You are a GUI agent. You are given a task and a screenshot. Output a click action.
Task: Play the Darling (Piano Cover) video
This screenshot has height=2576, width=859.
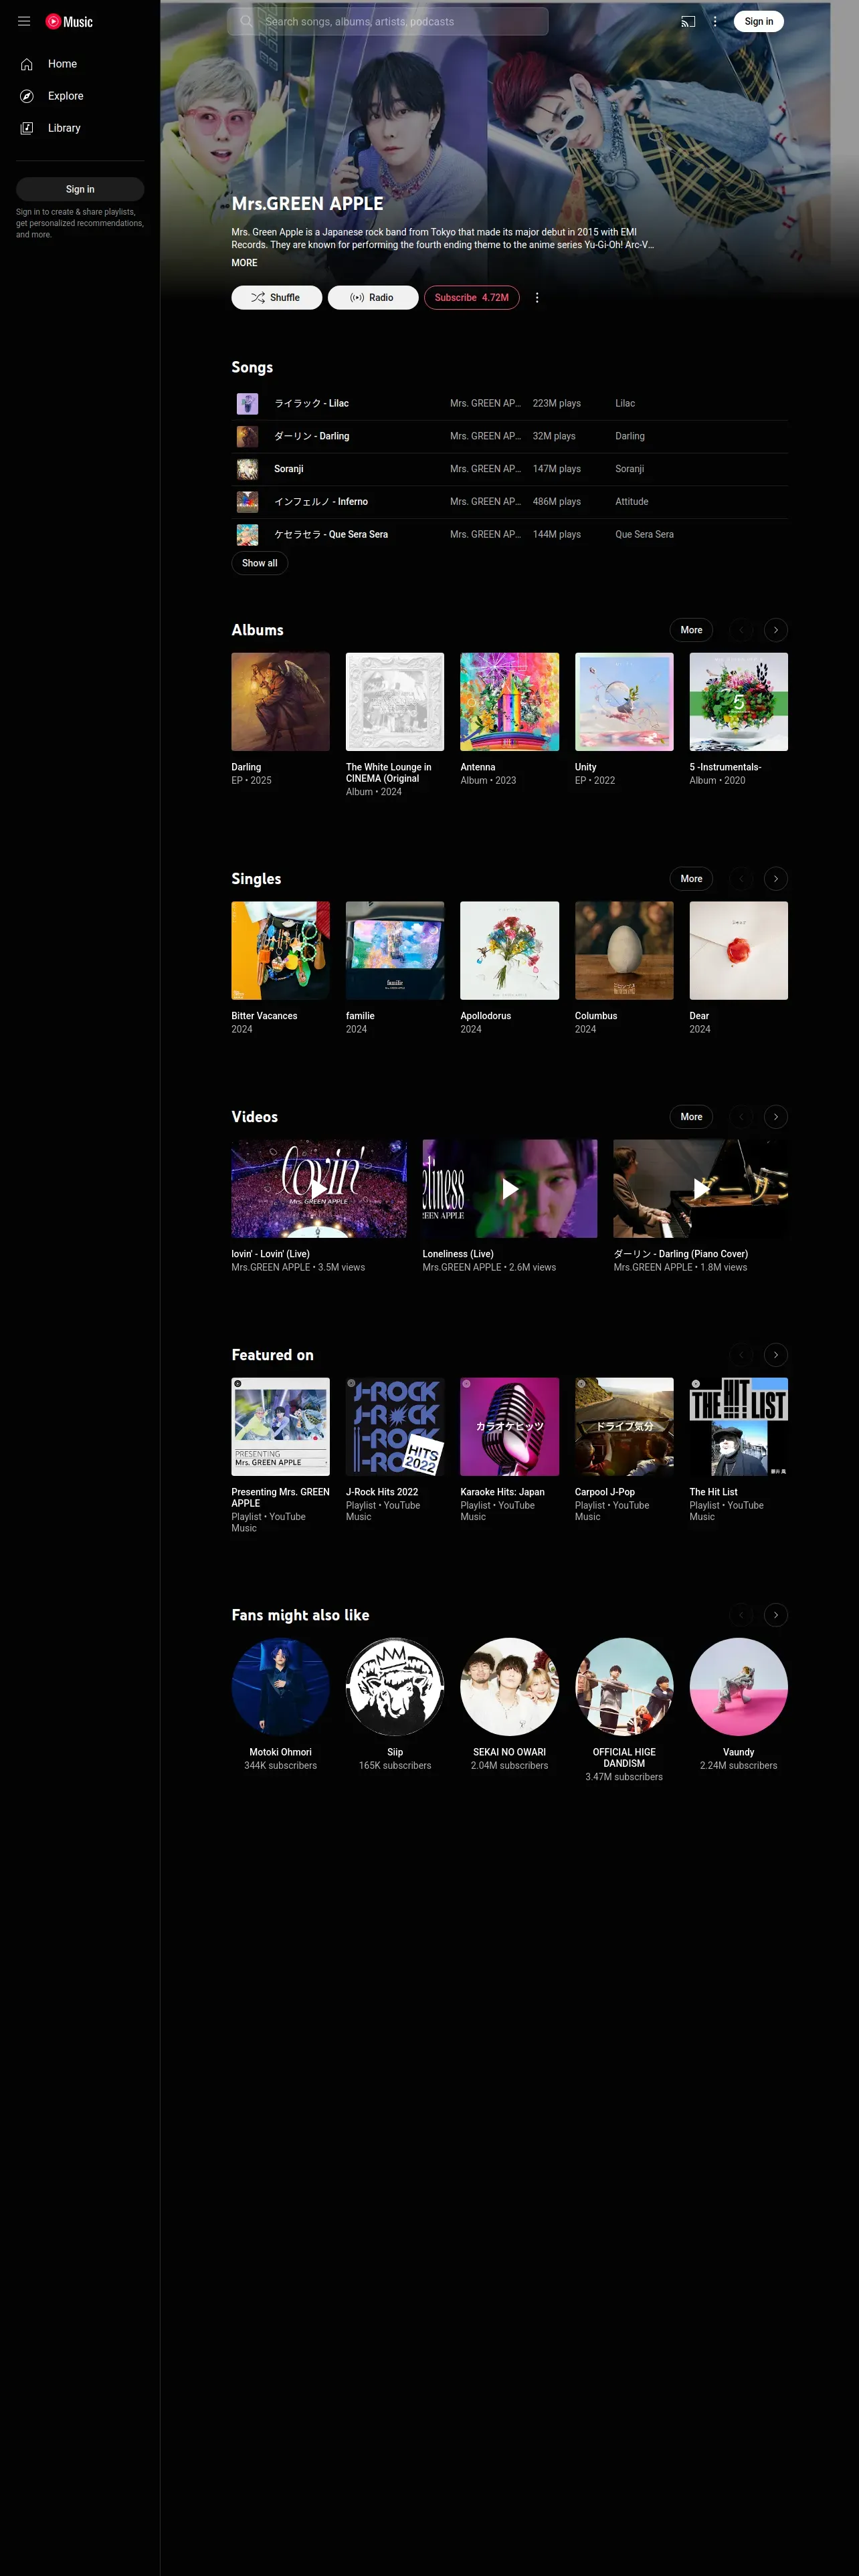tap(701, 1189)
